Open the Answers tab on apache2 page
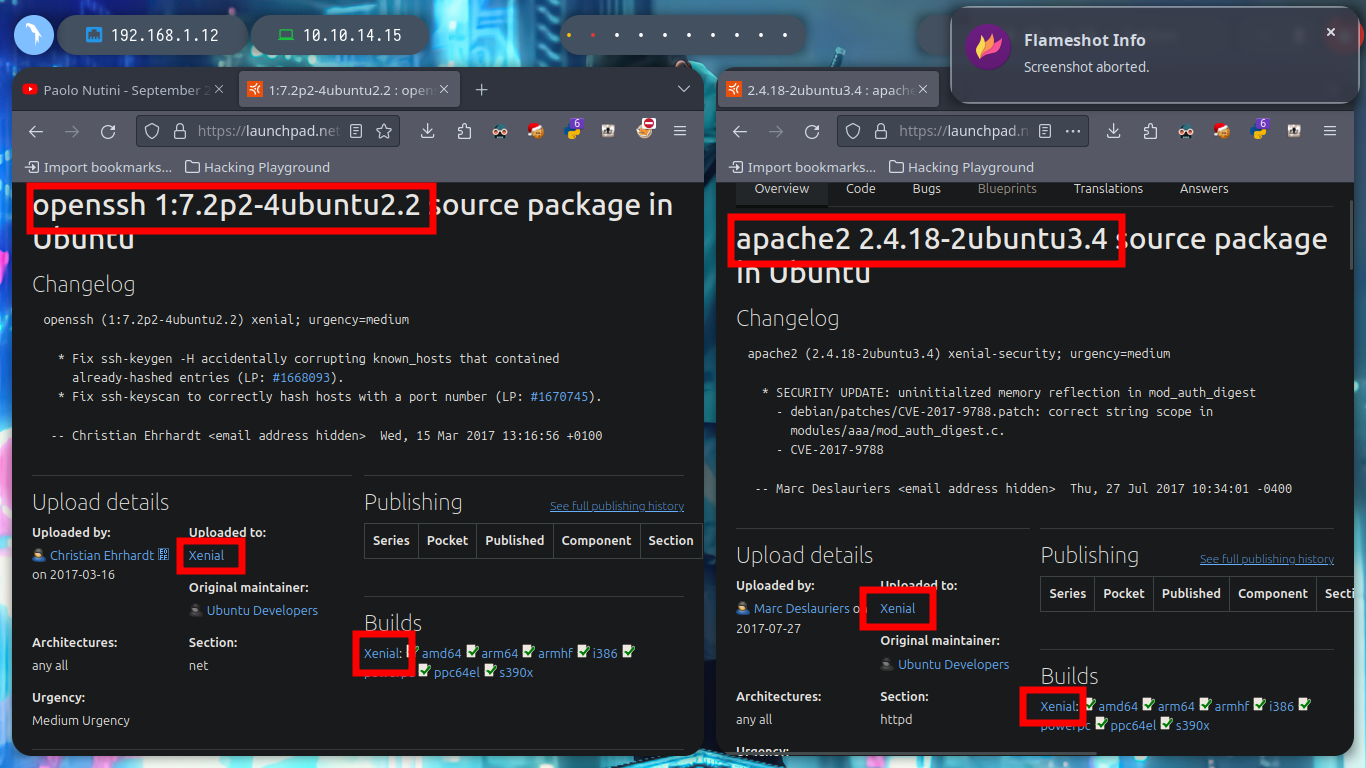This screenshot has width=1366, height=768. click(x=1204, y=189)
